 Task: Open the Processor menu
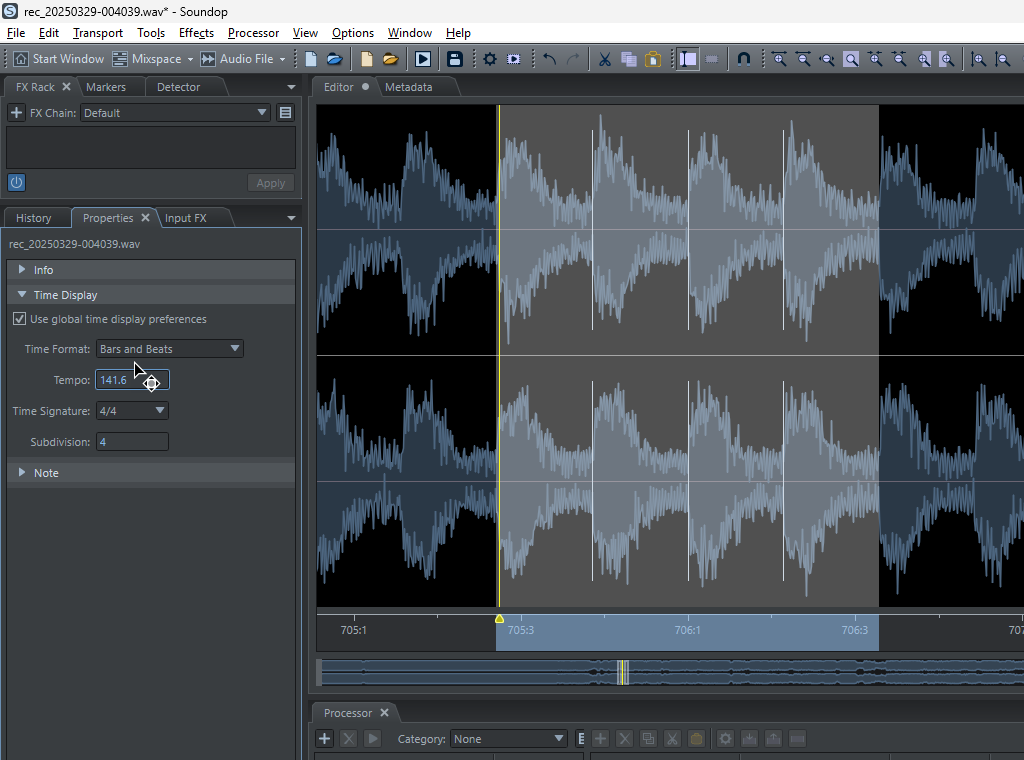pos(253,33)
